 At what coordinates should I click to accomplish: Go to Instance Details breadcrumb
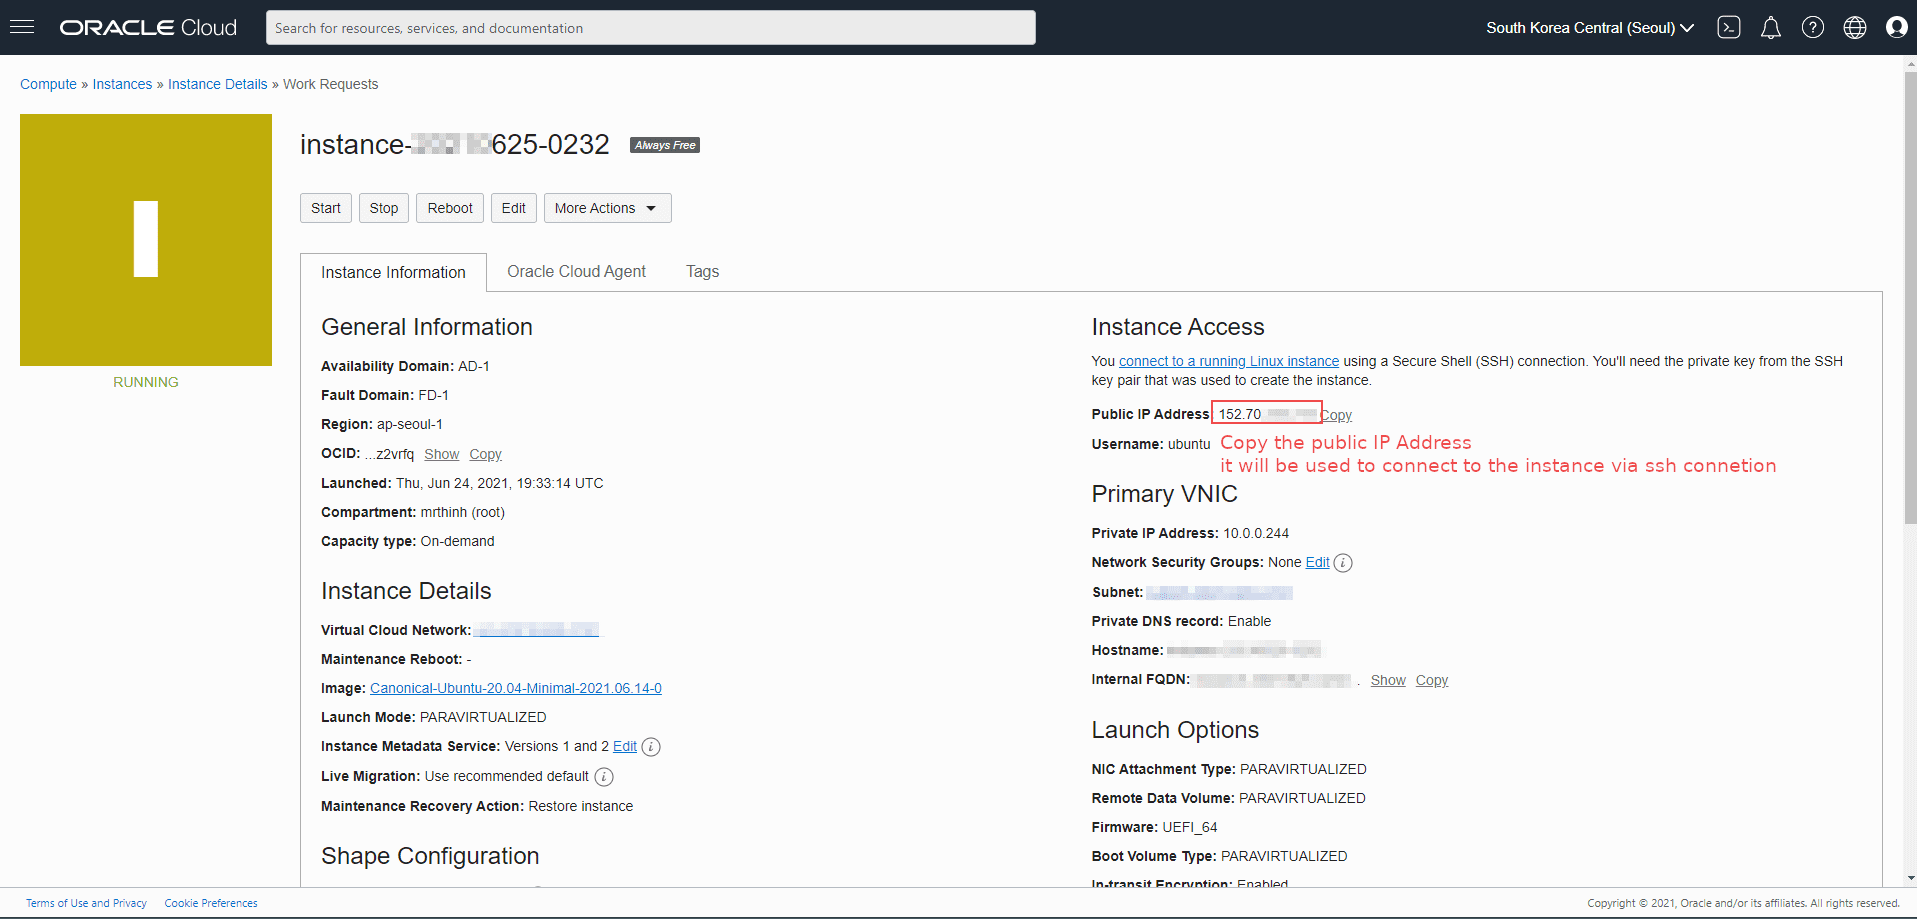pos(218,84)
